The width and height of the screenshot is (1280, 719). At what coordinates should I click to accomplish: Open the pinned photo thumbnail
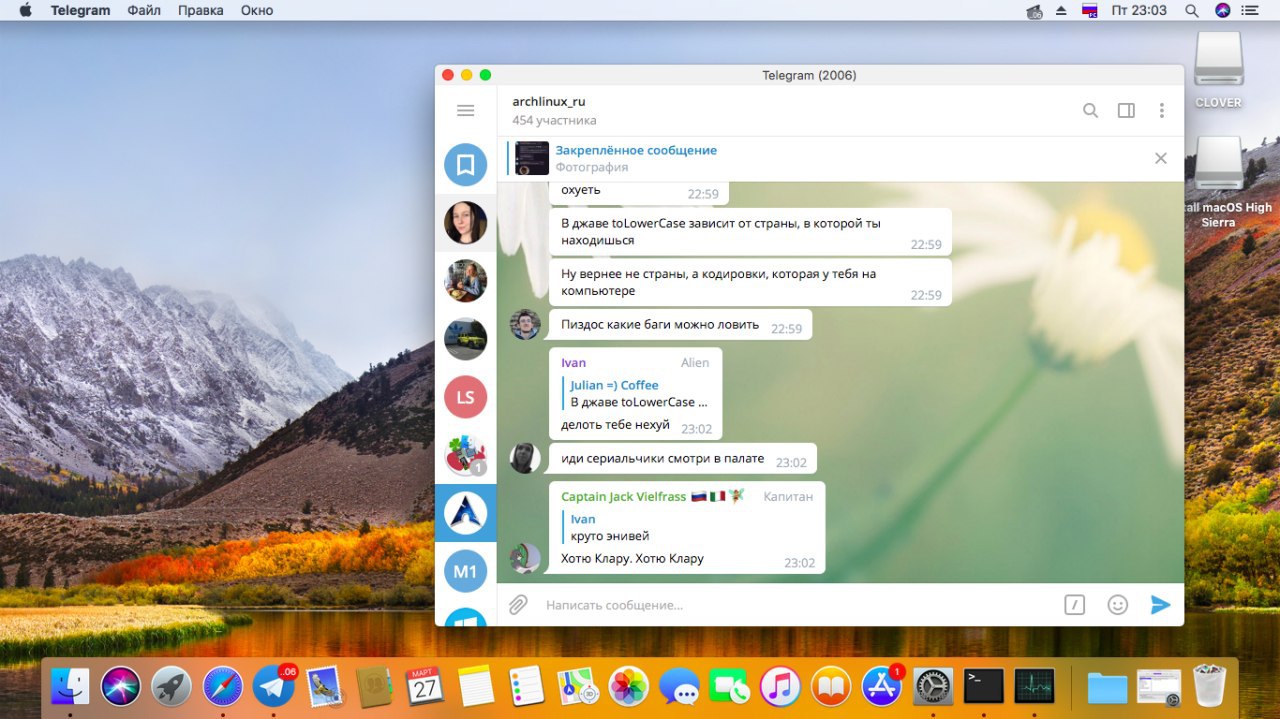pos(532,158)
